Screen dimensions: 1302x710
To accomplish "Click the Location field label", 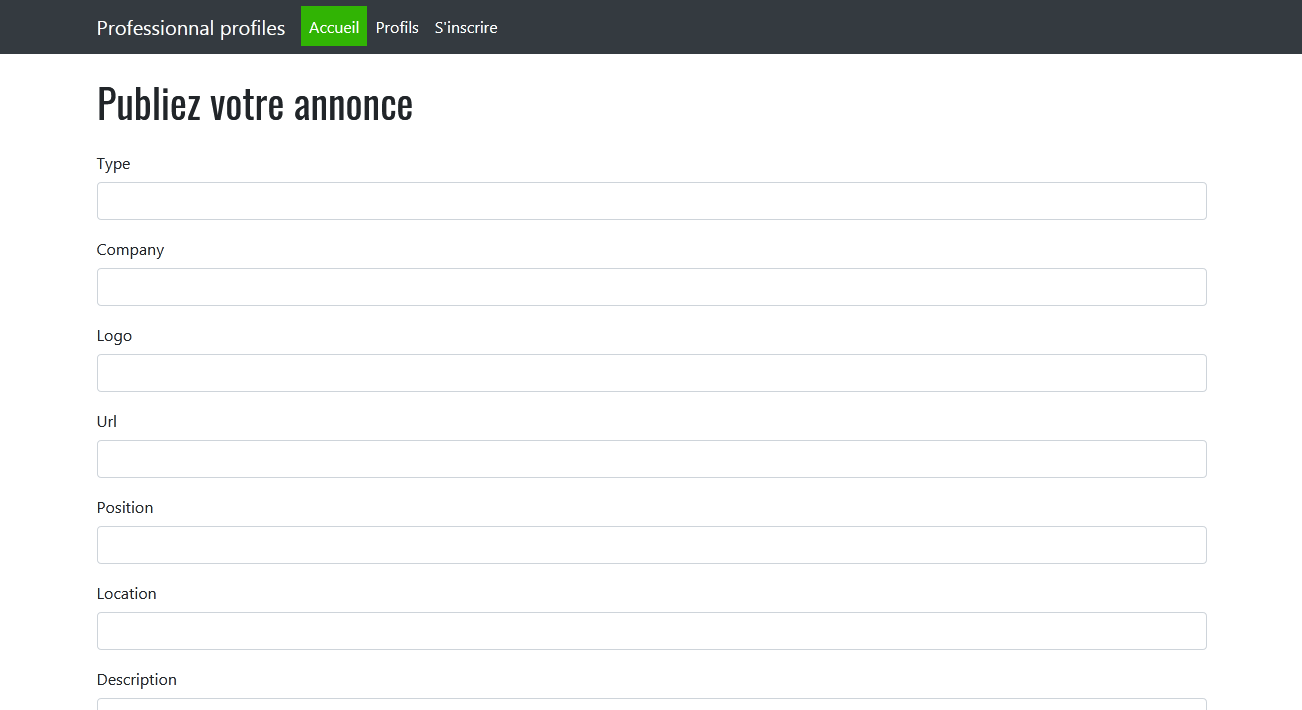I will pos(127,593).
